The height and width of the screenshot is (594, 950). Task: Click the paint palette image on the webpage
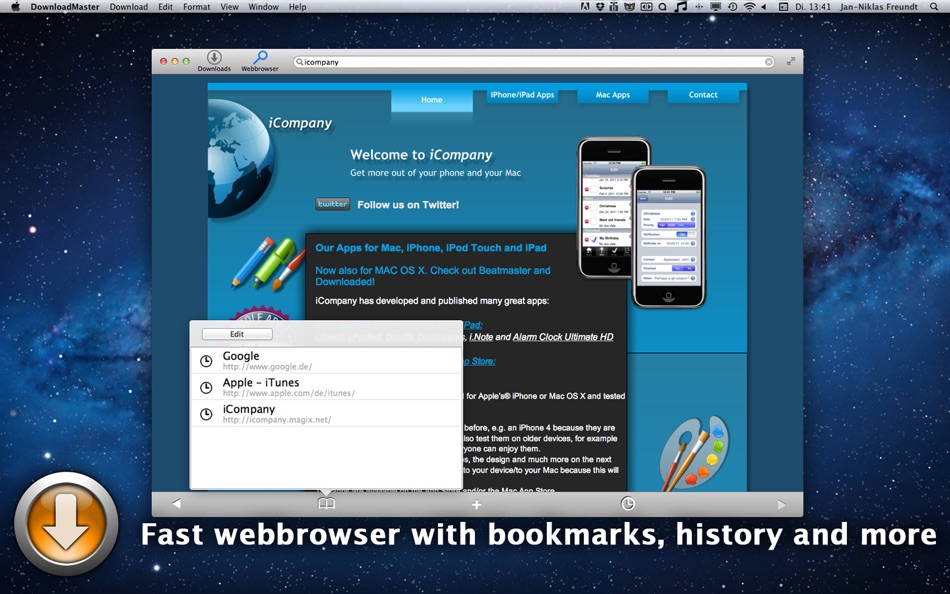(693, 453)
